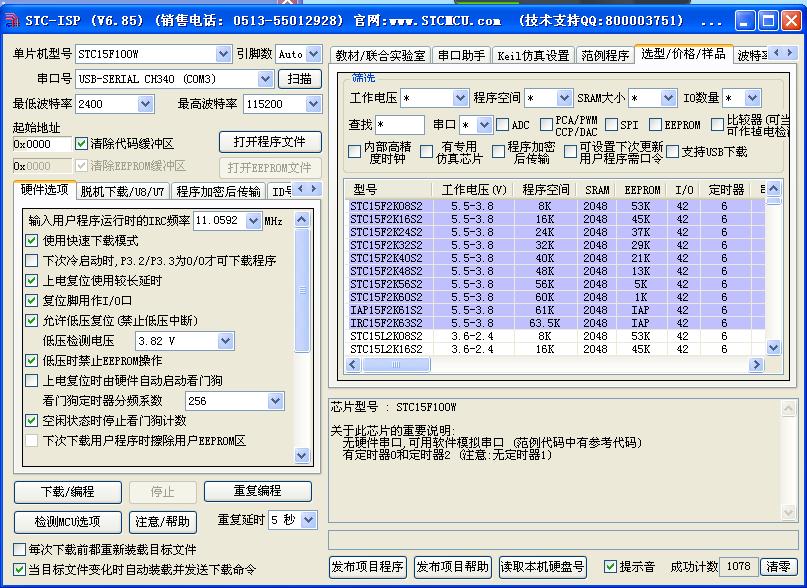Image resolution: width=807 pixels, height=588 pixels.
Task: Enable 下次冷启动时 P3.2/P3.3 option
Action: pyautogui.click(x=31, y=261)
